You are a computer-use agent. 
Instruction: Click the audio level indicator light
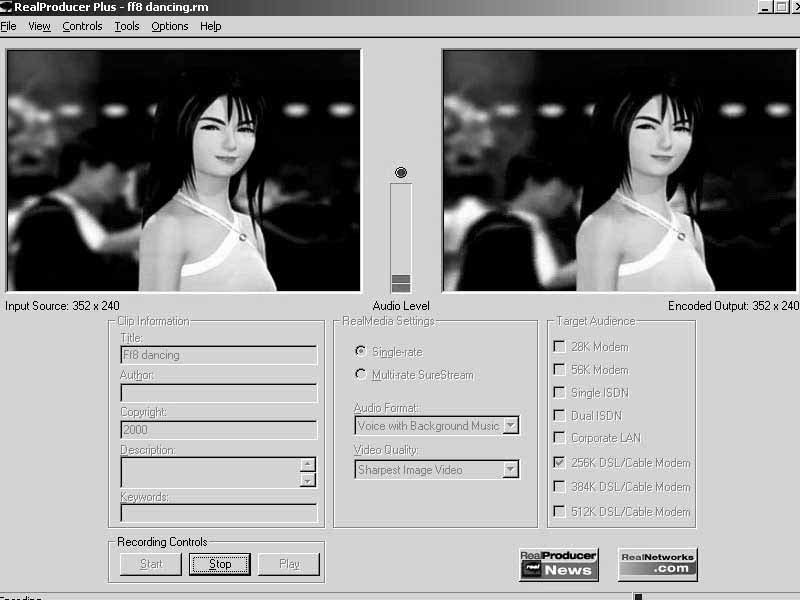pos(401,173)
